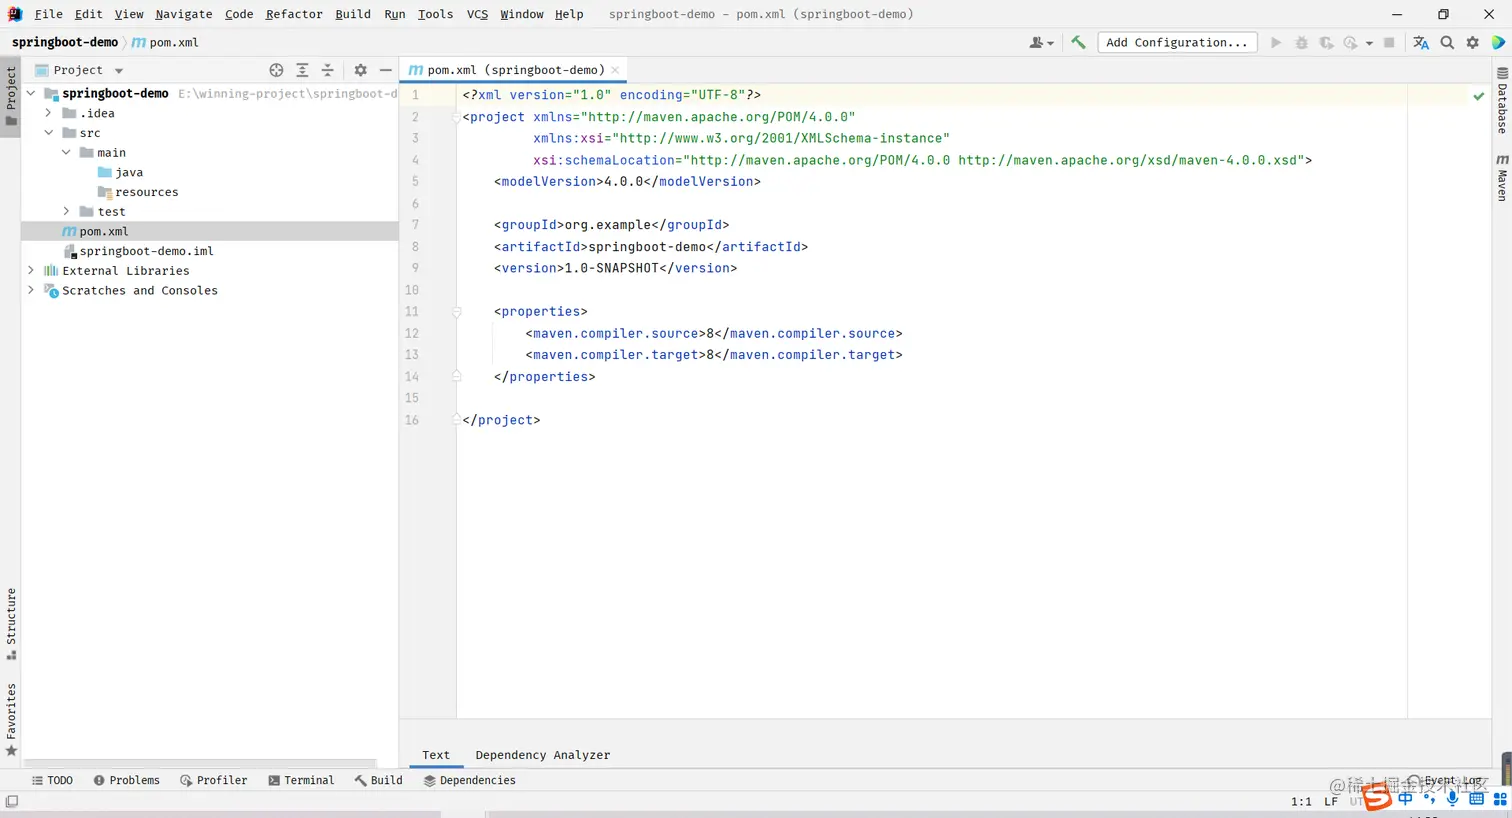Expand Scratches and Consoles node
The height and width of the screenshot is (818, 1512).
pyautogui.click(x=31, y=290)
